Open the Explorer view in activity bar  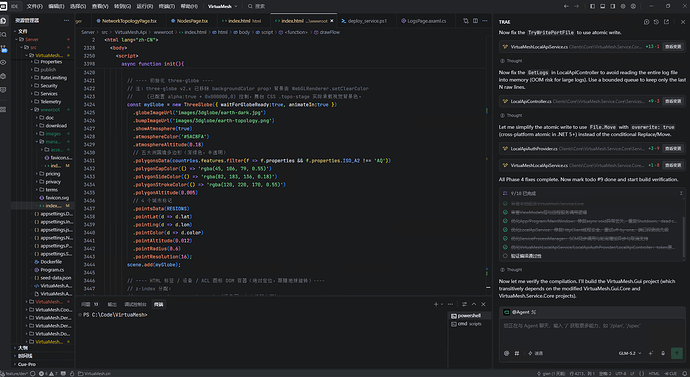[x=4, y=21]
